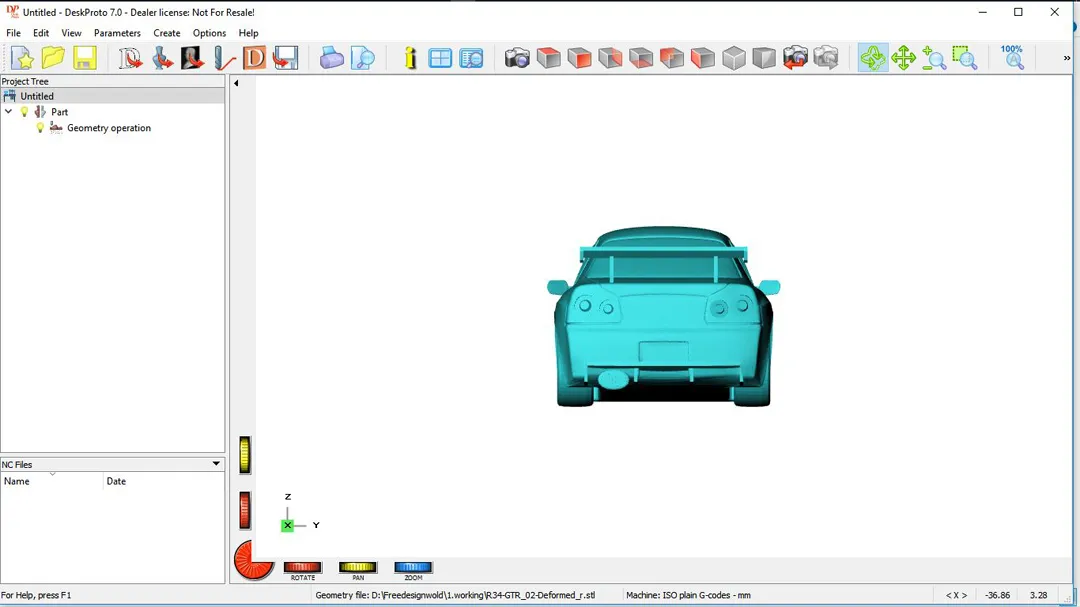Viewport: 1080px width, 607px height.
Task: Open the Edit menu
Action: pos(41,33)
